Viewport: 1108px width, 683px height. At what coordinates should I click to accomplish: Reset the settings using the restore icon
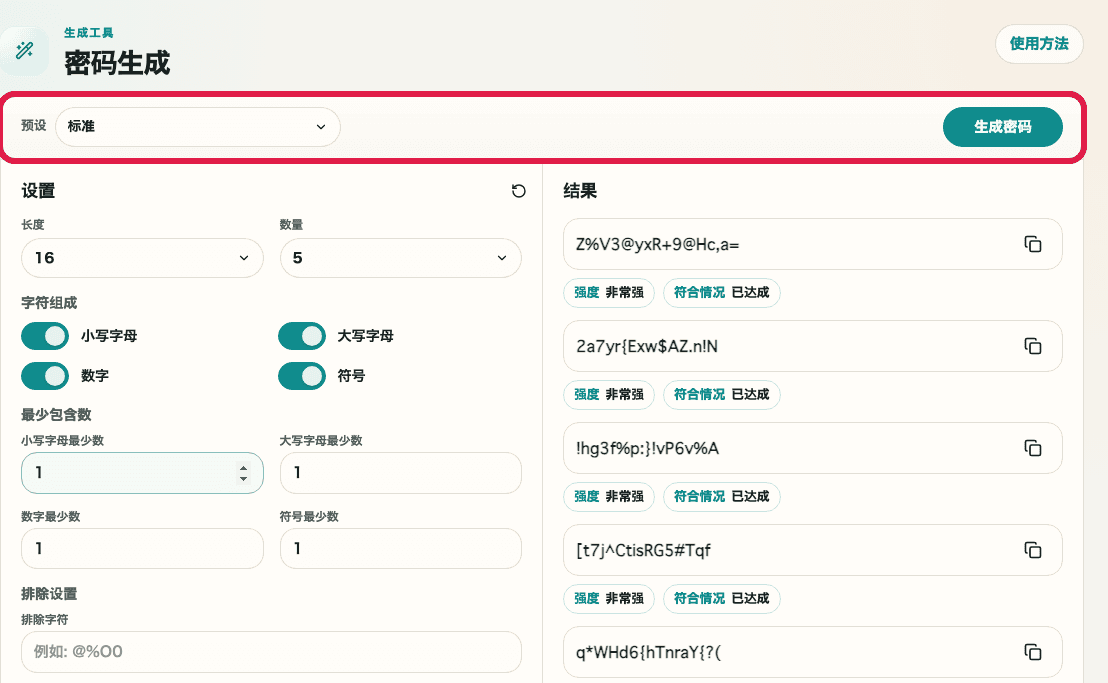point(519,191)
